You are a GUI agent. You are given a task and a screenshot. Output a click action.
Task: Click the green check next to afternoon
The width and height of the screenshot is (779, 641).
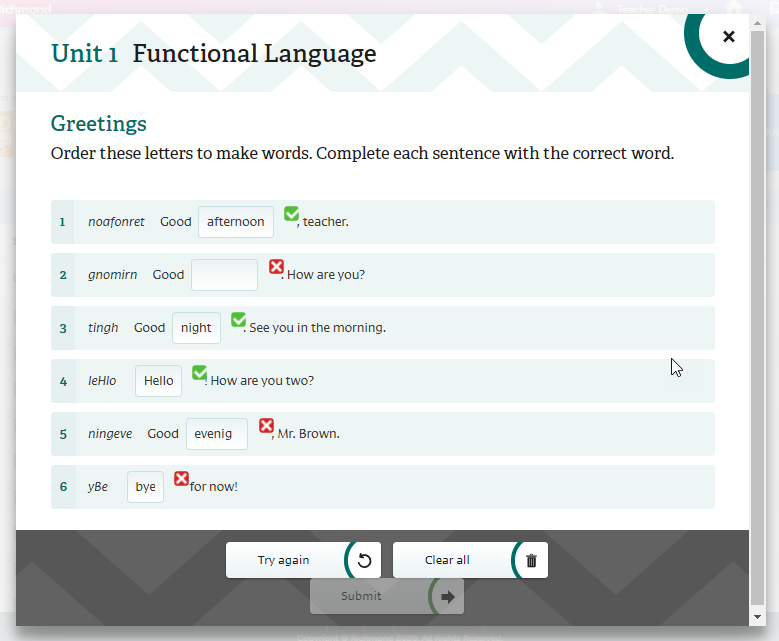[291, 213]
